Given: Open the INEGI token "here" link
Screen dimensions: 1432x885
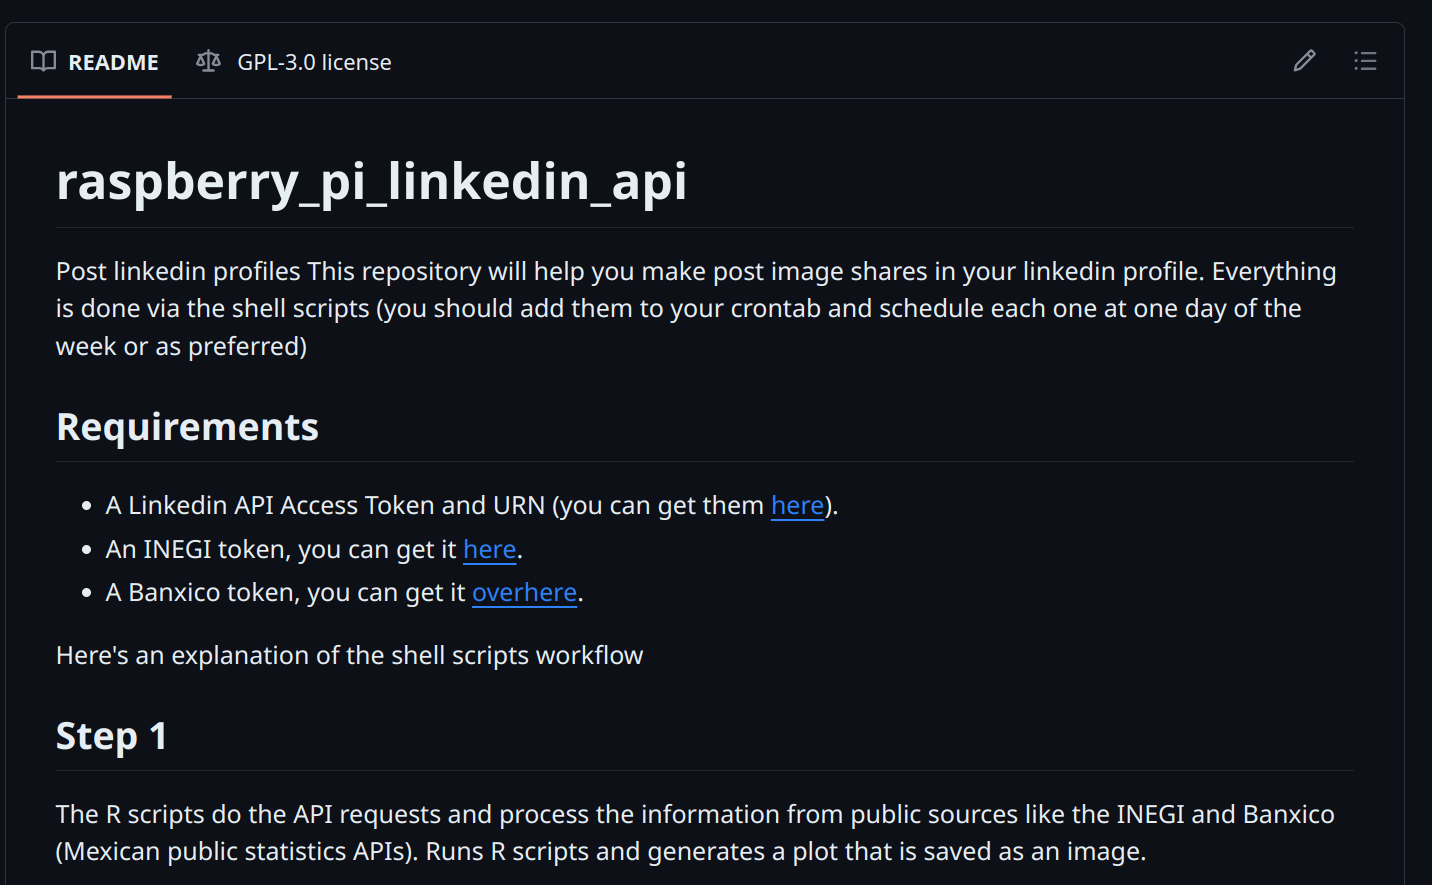Looking at the screenshot, I should [x=489, y=549].
